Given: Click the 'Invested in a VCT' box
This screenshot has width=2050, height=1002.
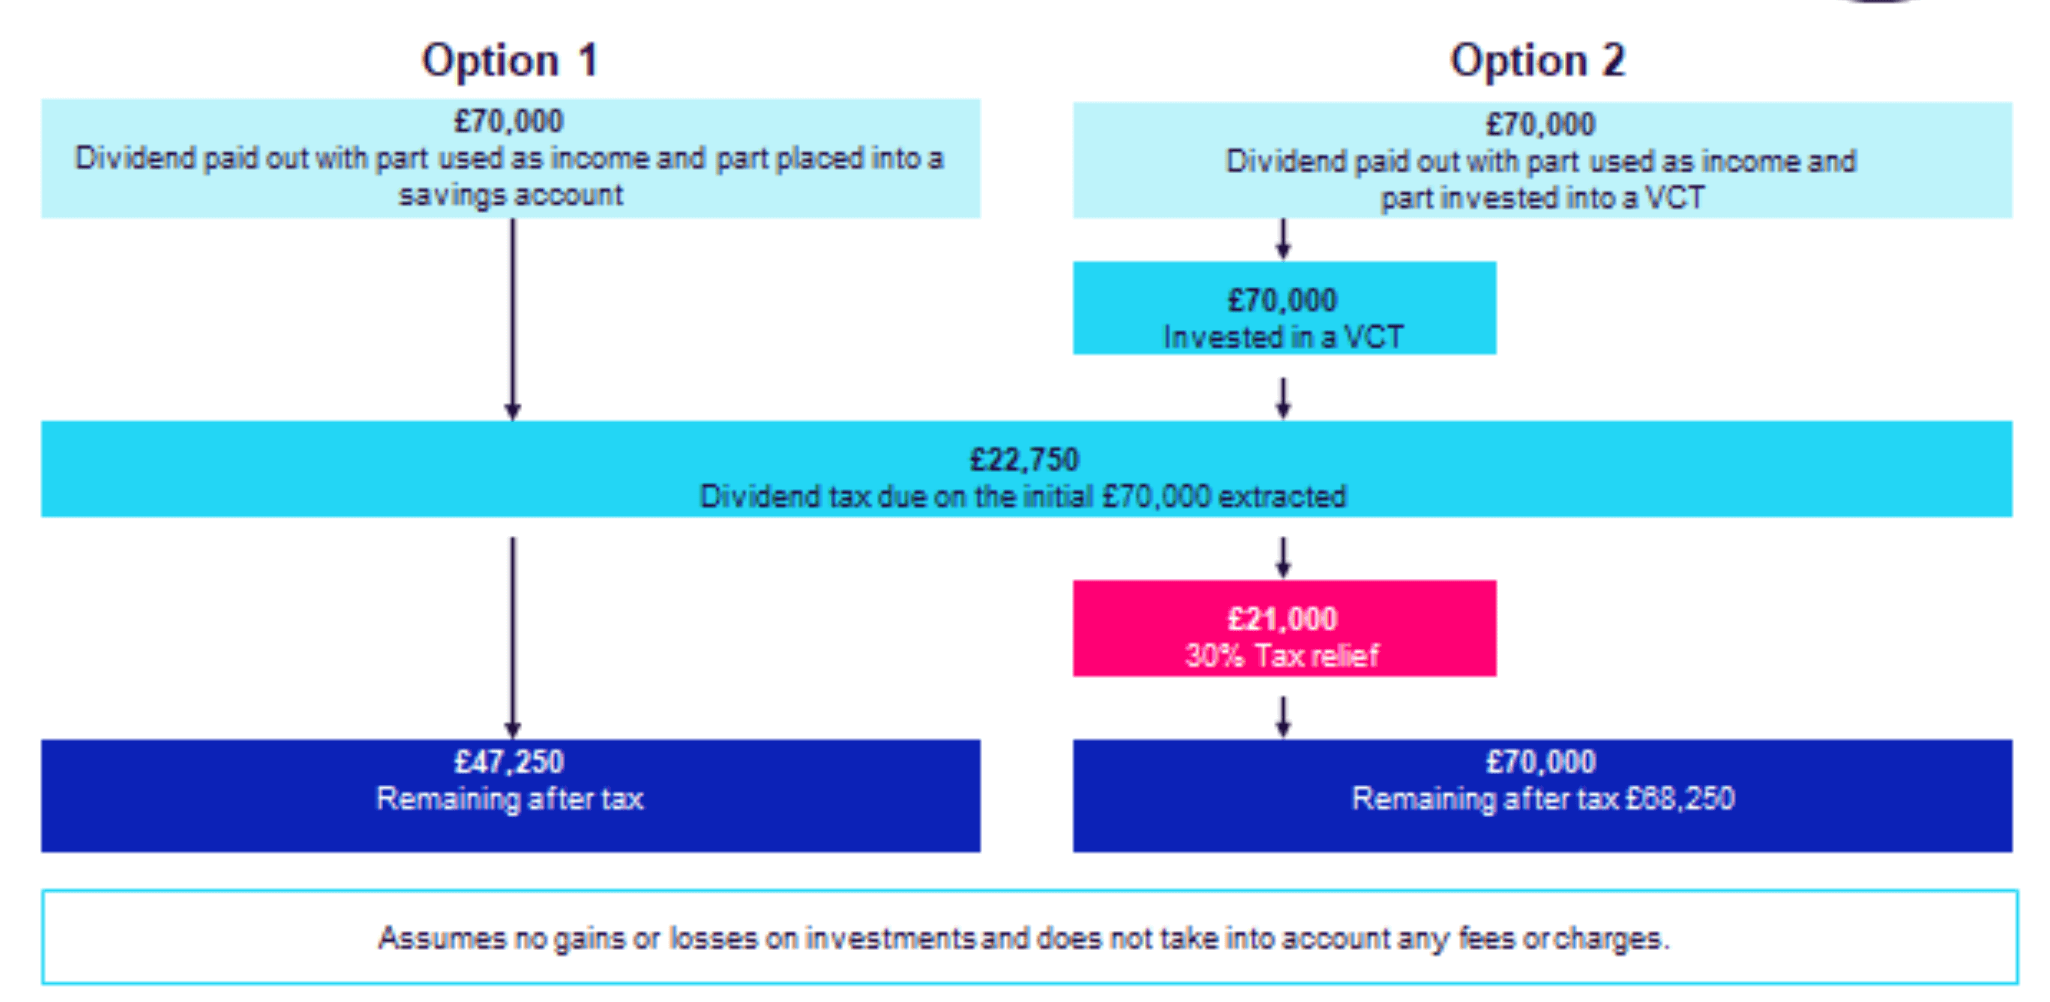Looking at the screenshot, I should tap(1284, 309).
